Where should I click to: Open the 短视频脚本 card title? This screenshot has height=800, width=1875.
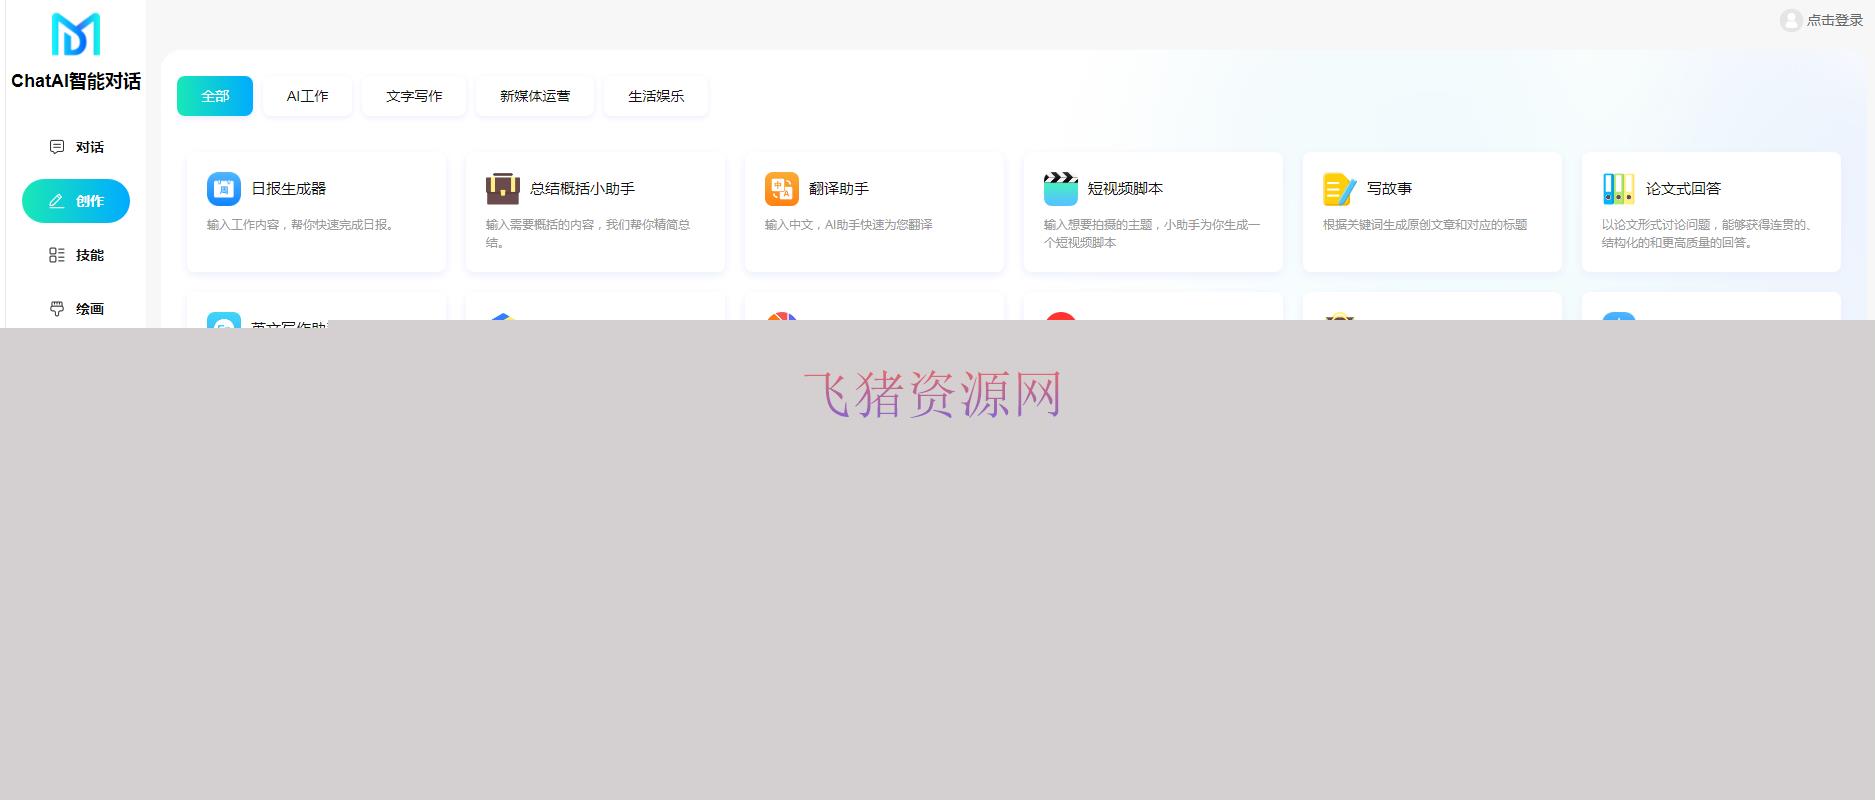1126,188
